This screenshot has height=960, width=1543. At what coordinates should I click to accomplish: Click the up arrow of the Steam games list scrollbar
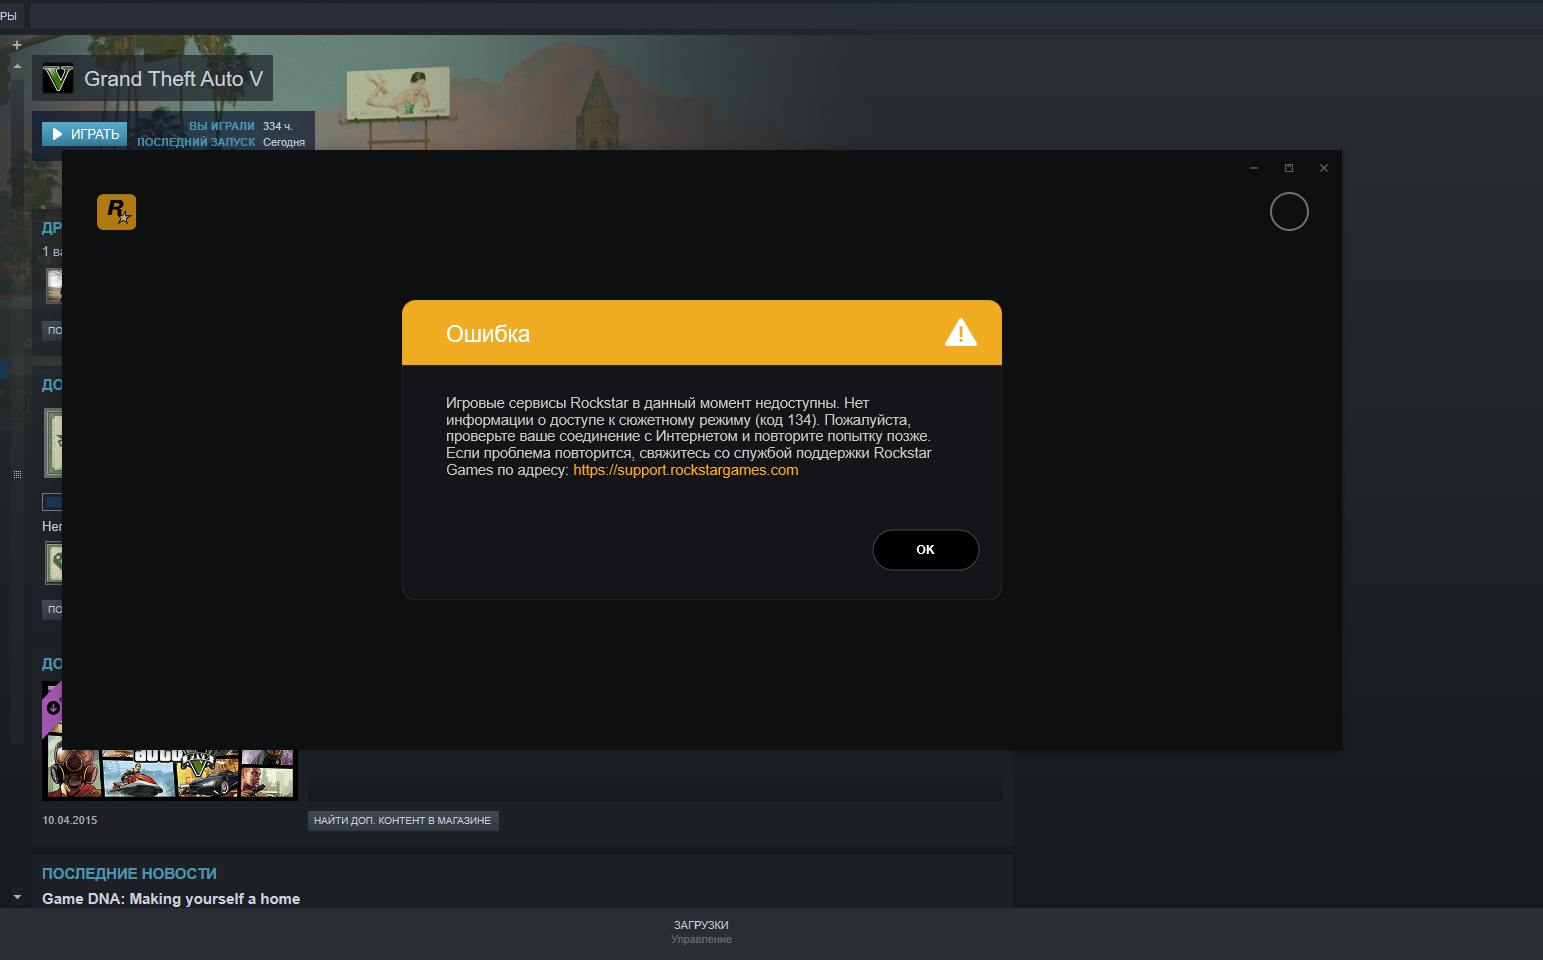17,66
